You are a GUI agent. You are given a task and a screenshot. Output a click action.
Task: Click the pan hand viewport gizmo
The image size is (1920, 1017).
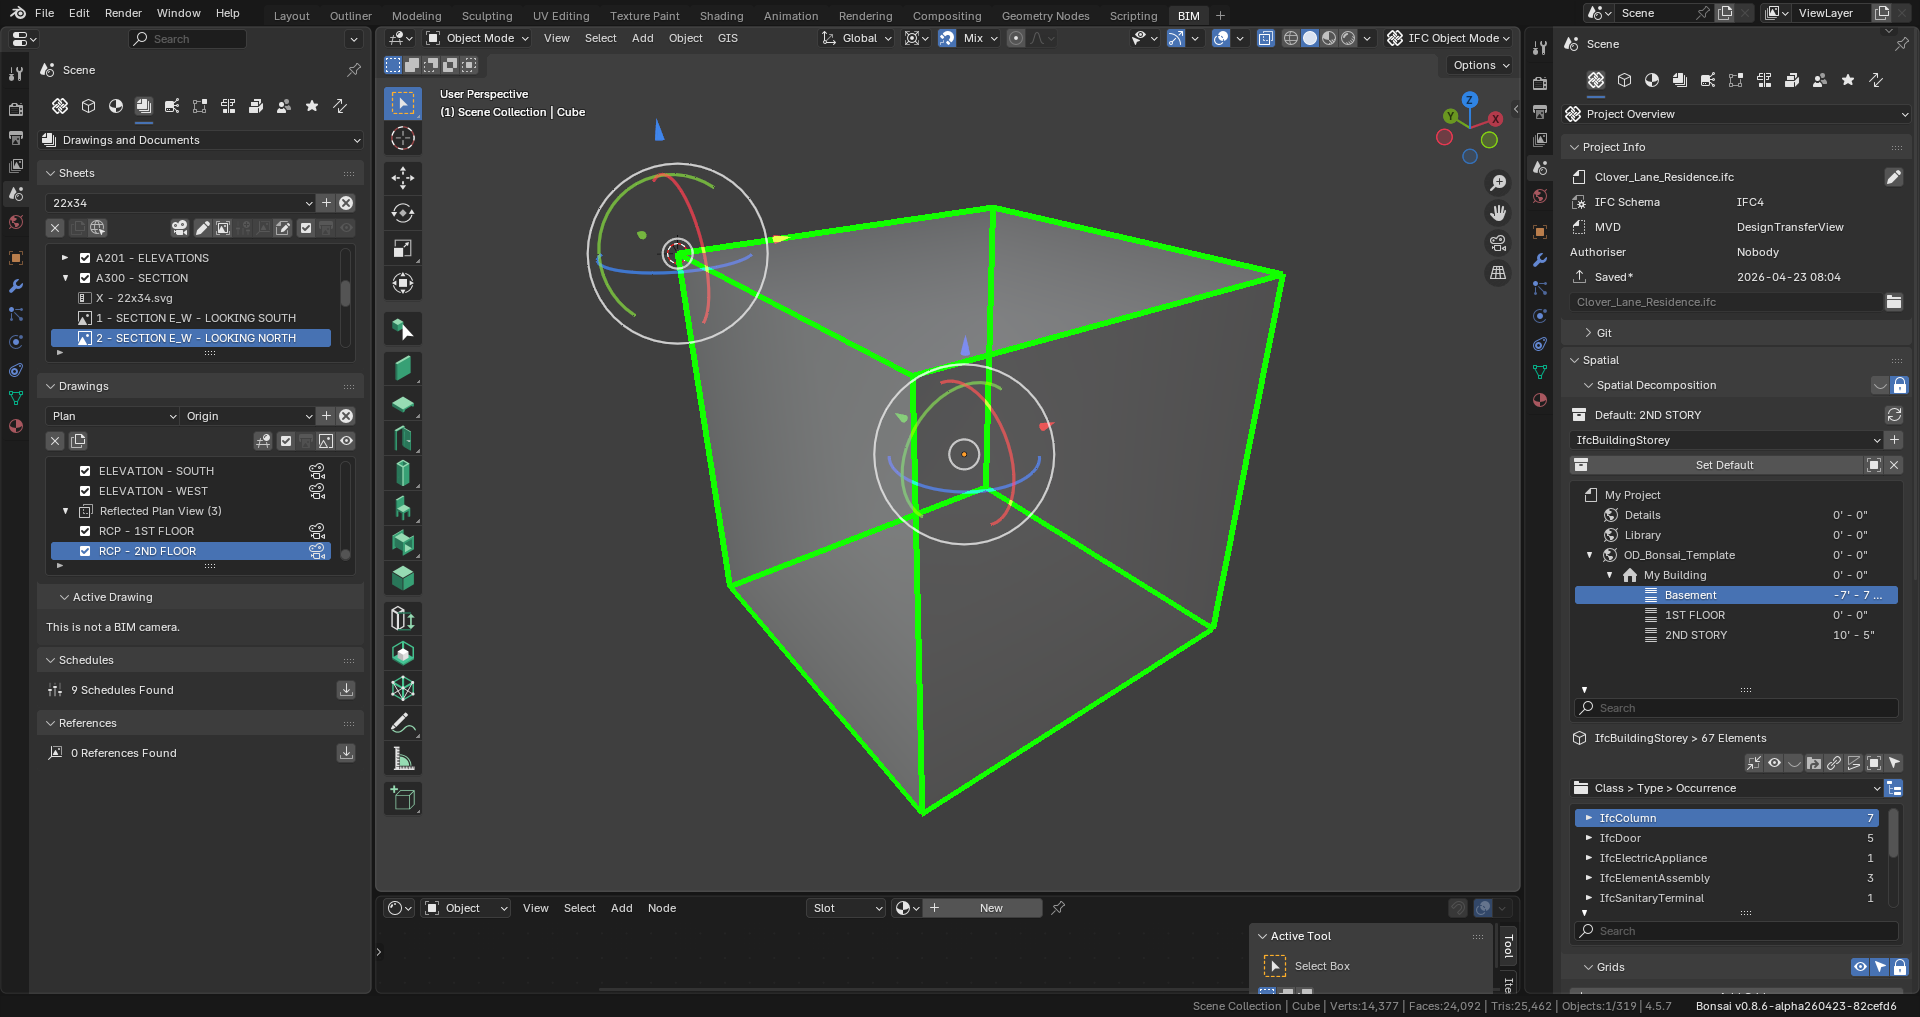(x=1498, y=213)
